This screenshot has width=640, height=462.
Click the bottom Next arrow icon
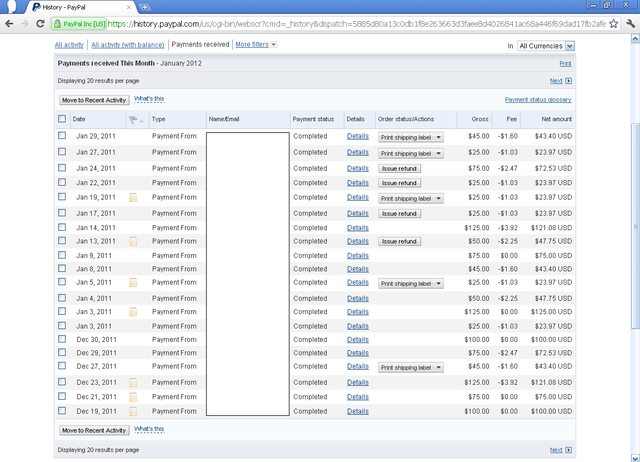pyautogui.click(x=569, y=450)
